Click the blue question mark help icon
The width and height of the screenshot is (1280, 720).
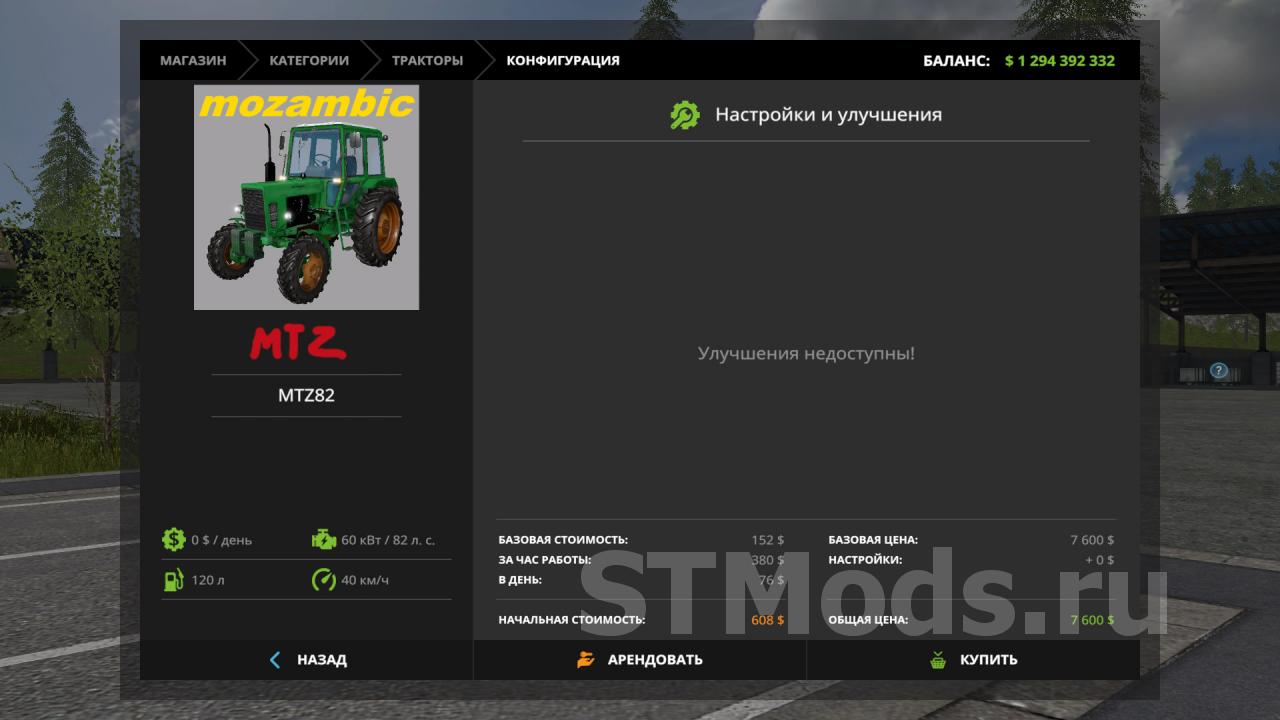pyautogui.click(x=1218, y=371)
